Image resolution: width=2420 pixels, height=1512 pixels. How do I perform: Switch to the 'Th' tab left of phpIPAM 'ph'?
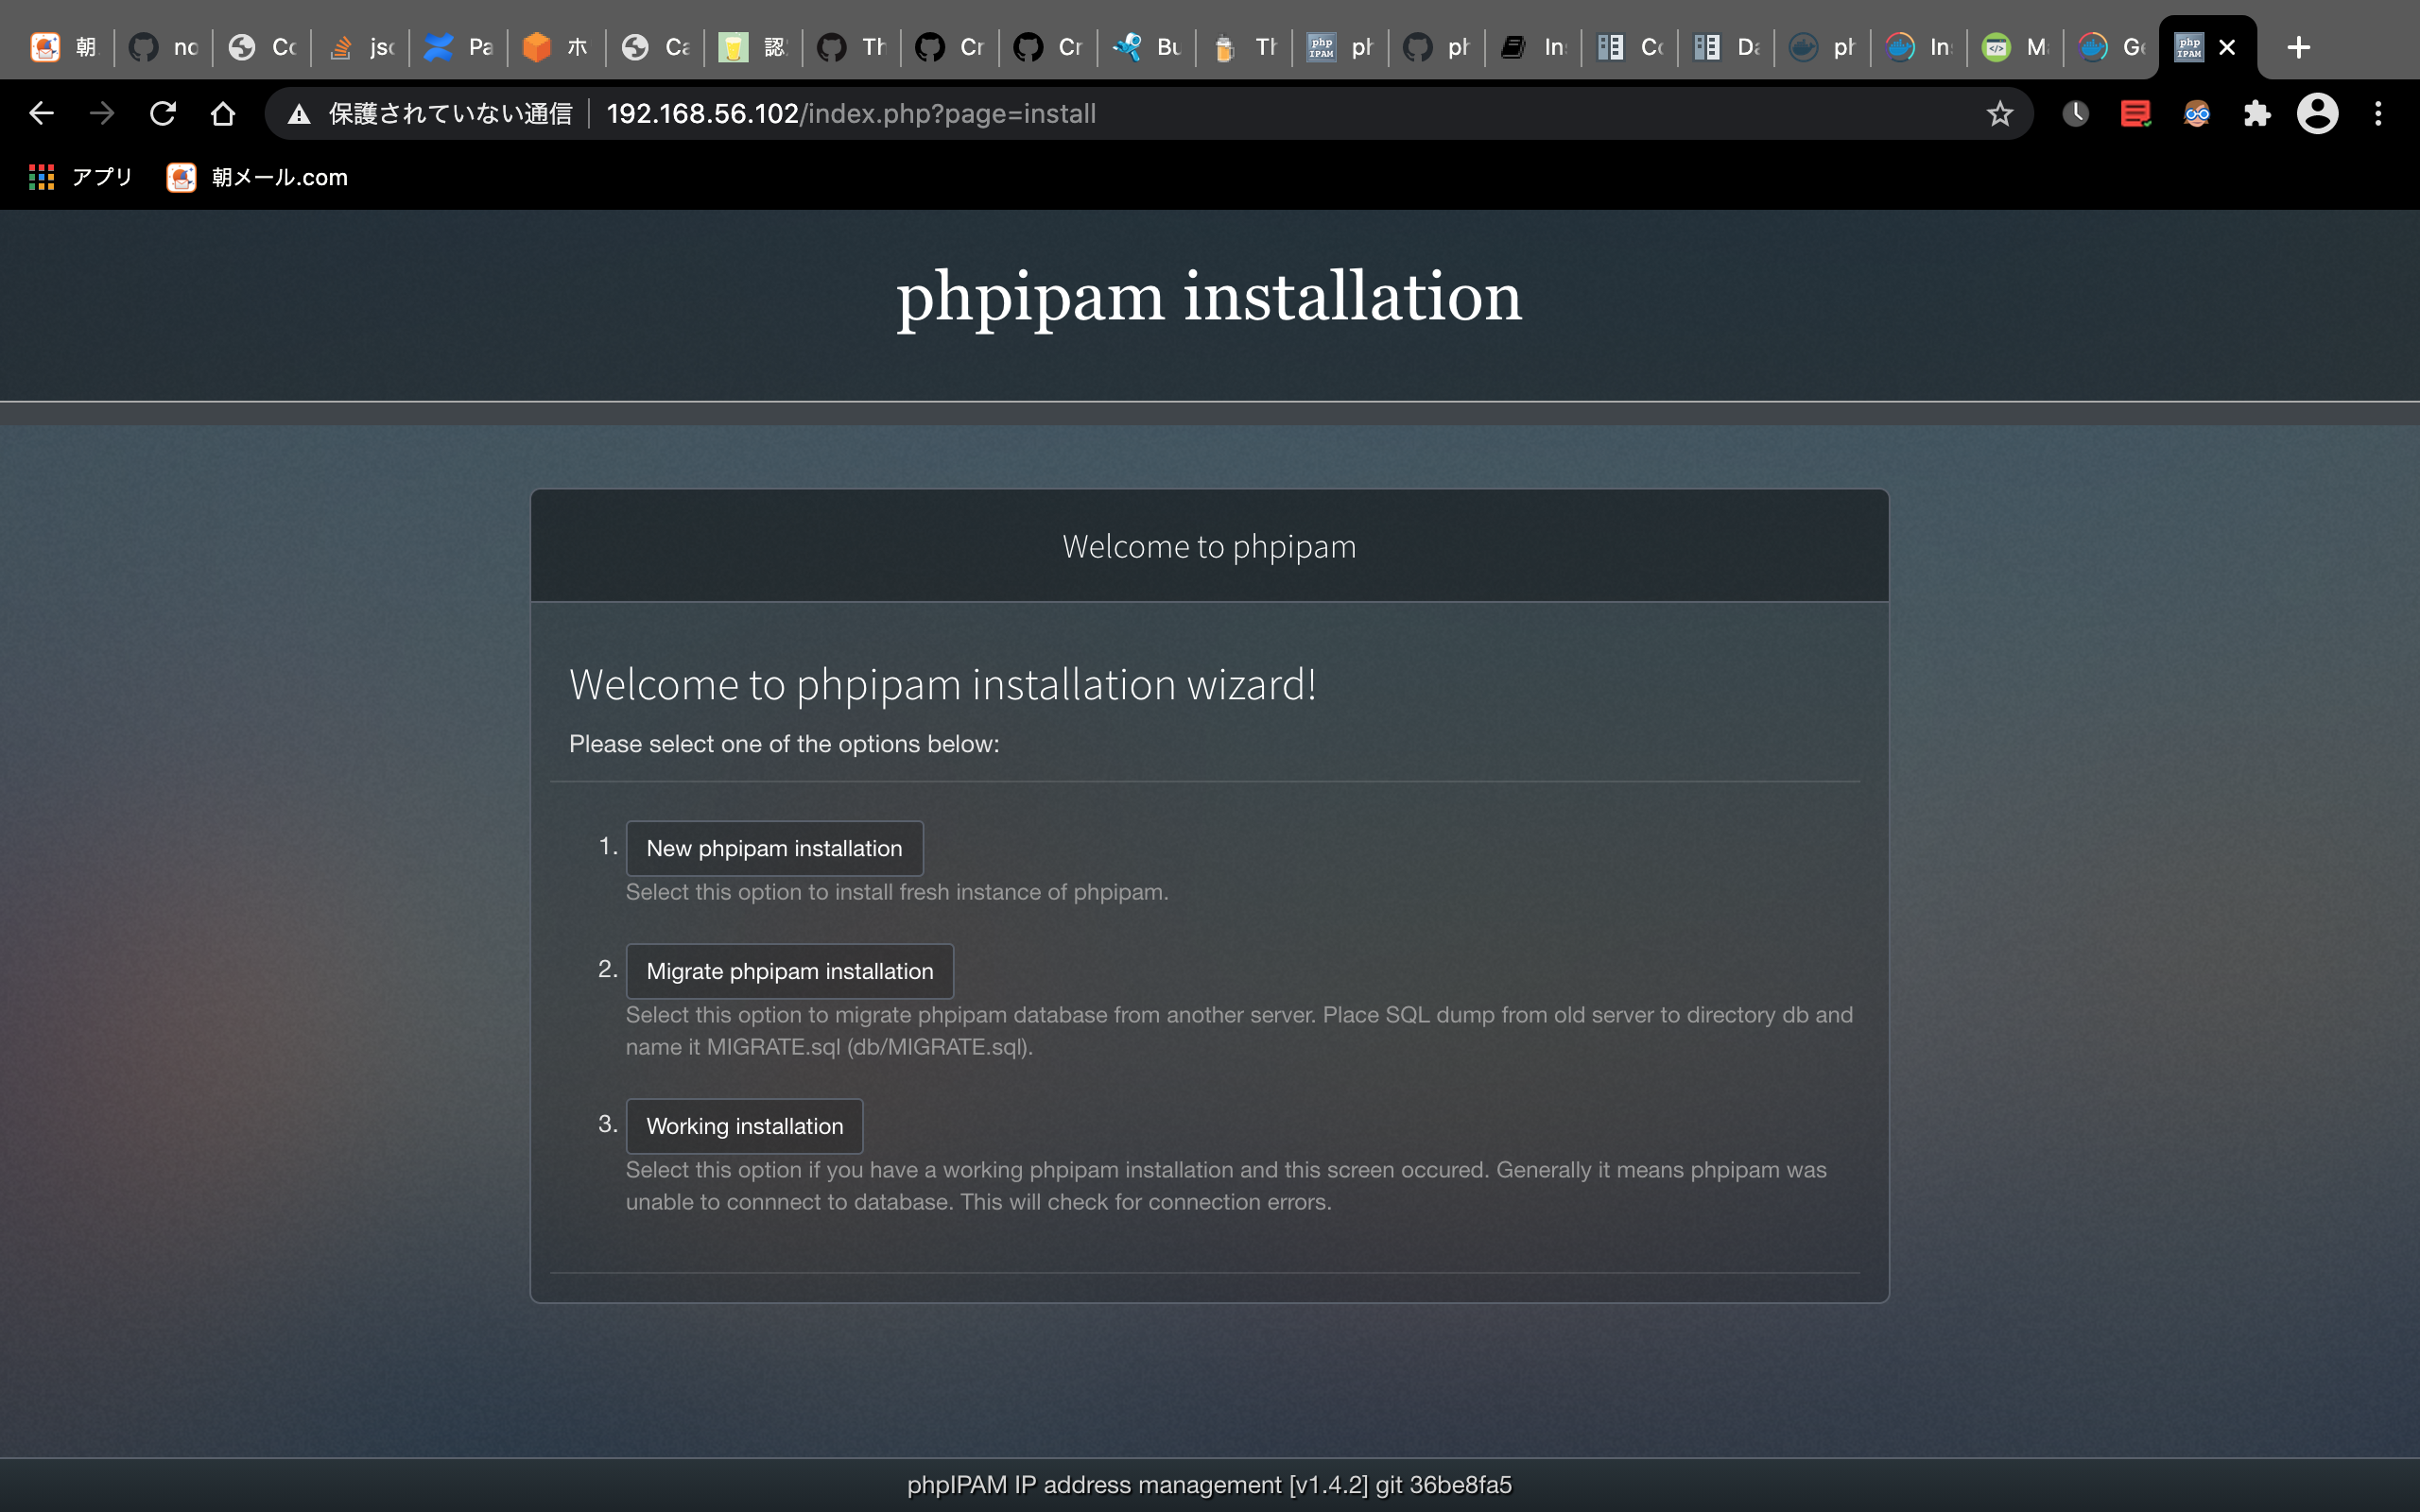pyautogui.click(x=1244, y=47)
